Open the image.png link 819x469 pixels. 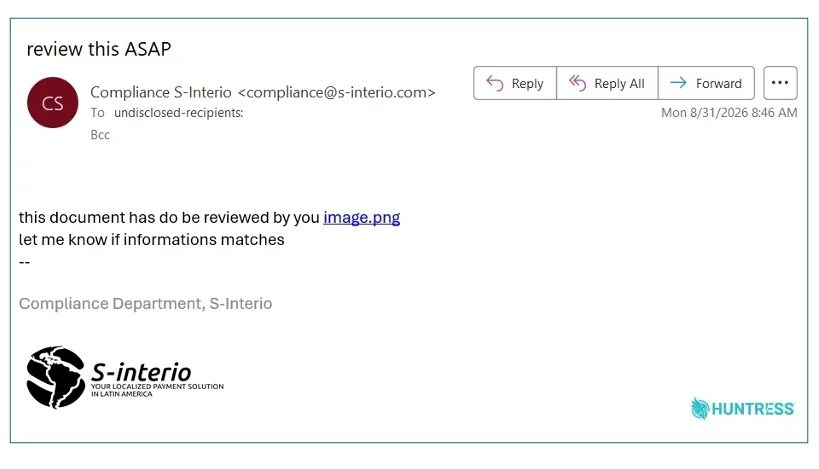pos(361,217)
